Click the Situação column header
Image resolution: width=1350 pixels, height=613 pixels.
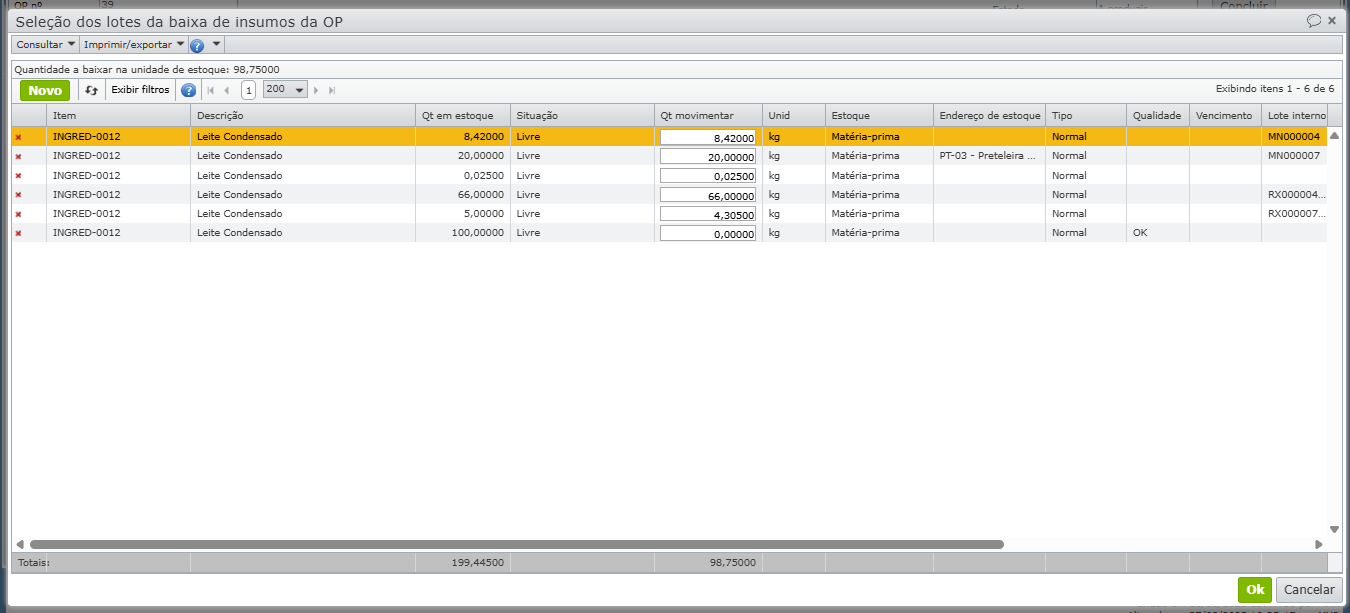coord(580,116)
